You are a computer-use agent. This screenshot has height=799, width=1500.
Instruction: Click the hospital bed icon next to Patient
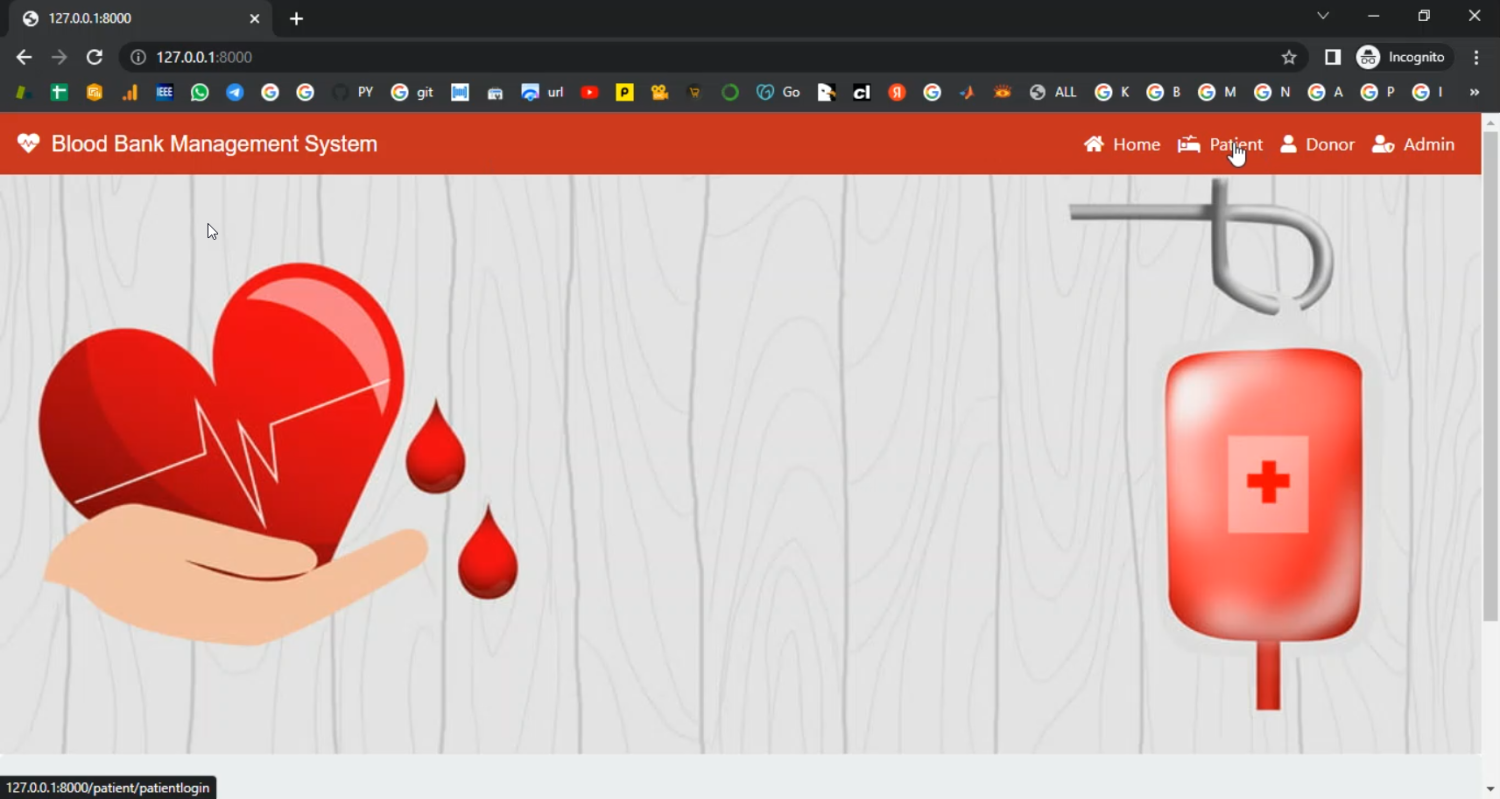click(1189, 144)
